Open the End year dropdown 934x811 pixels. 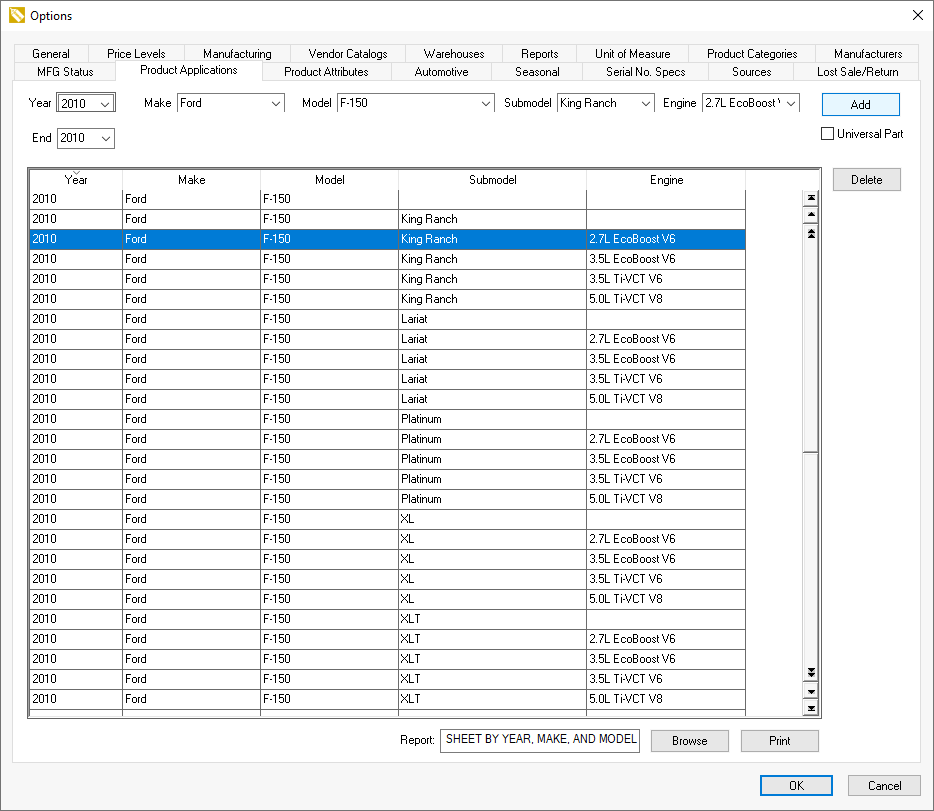(104, 138)
